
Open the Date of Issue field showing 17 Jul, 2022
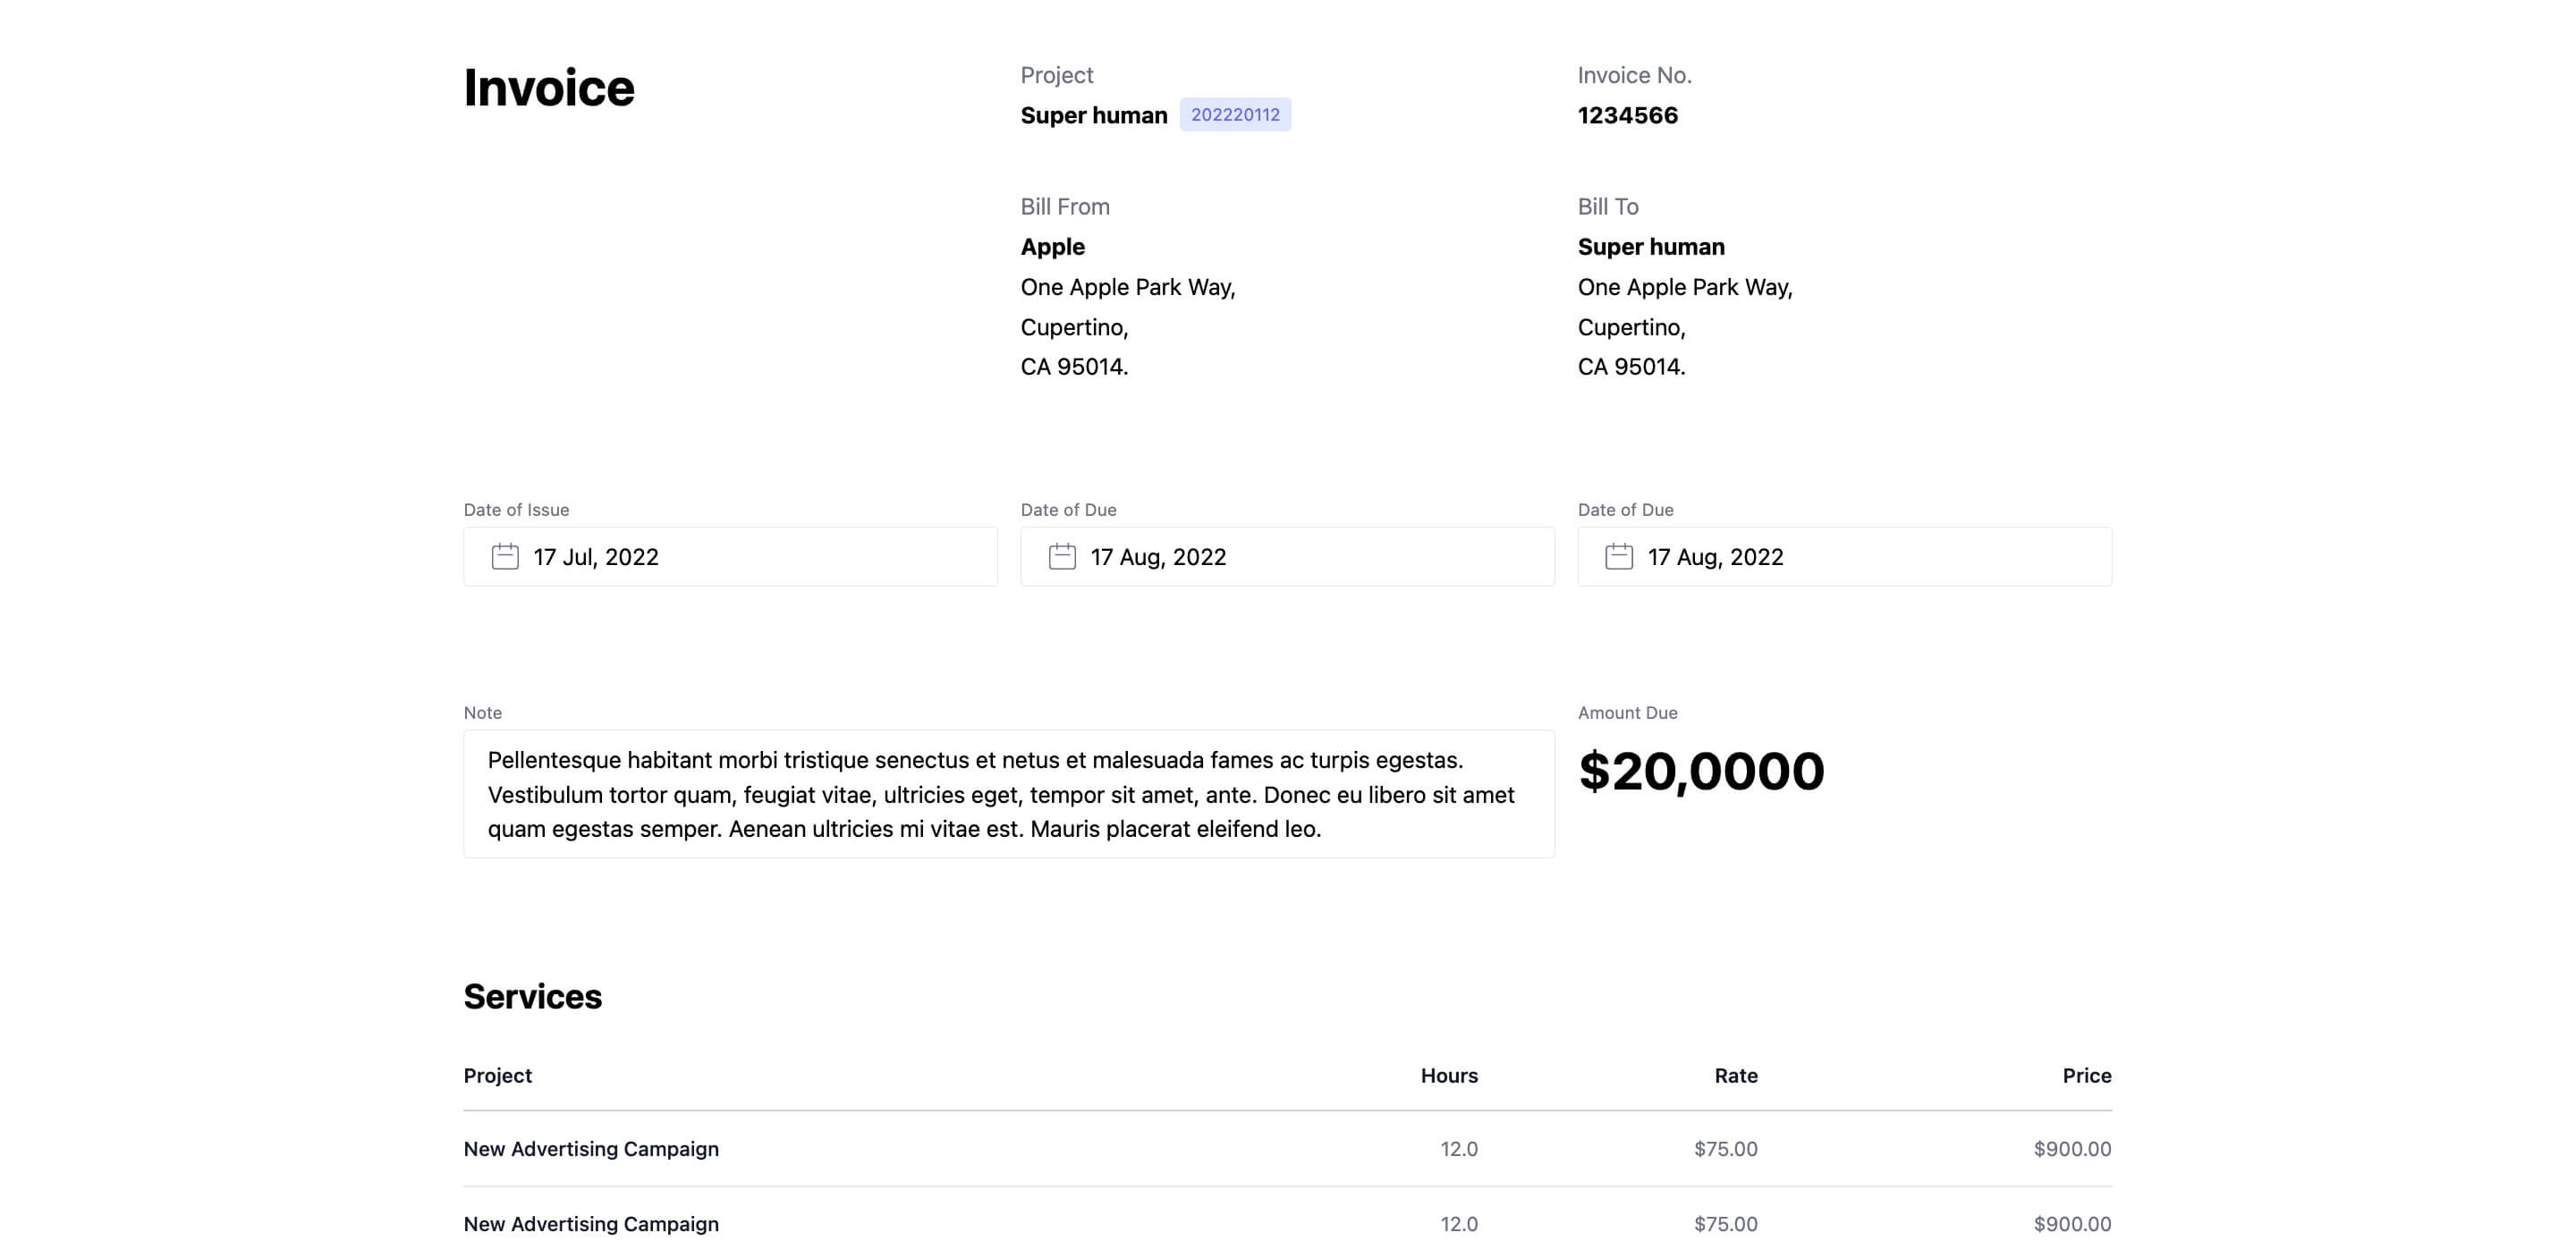point(730,556)
